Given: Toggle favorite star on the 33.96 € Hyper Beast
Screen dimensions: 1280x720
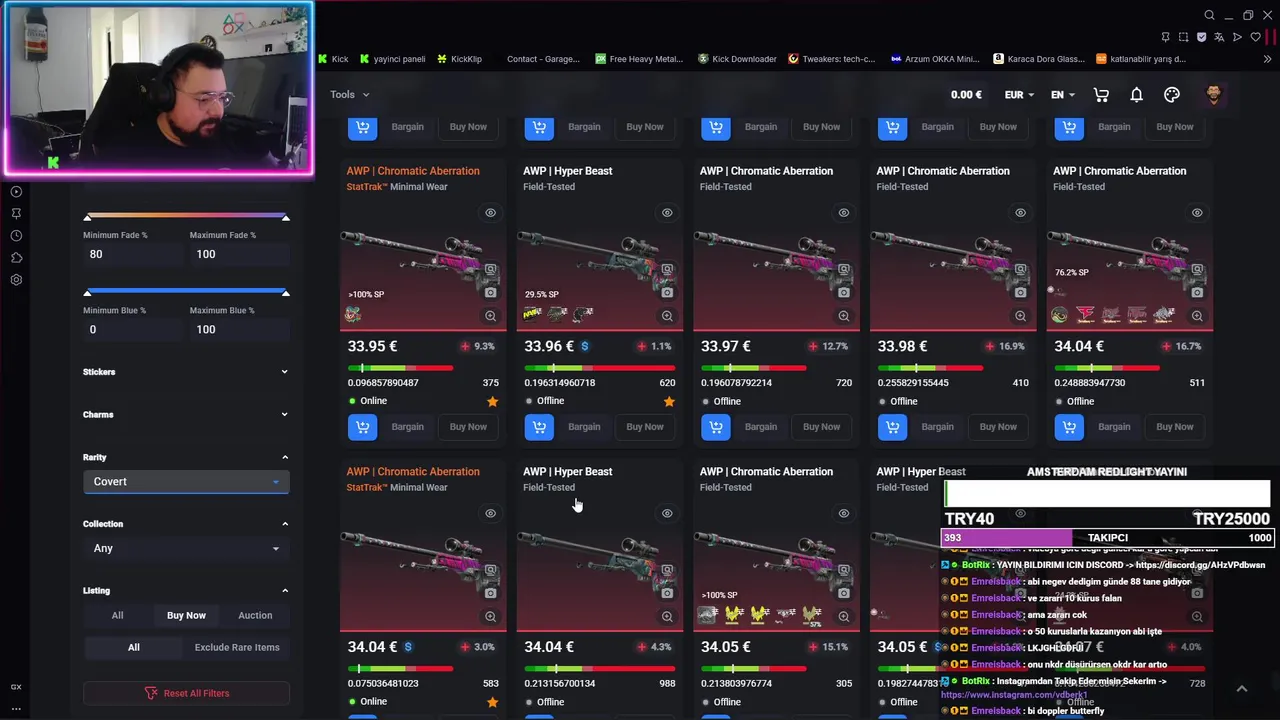Looking at the screenshot, I should pyautogui.click(x=669, y=401).
